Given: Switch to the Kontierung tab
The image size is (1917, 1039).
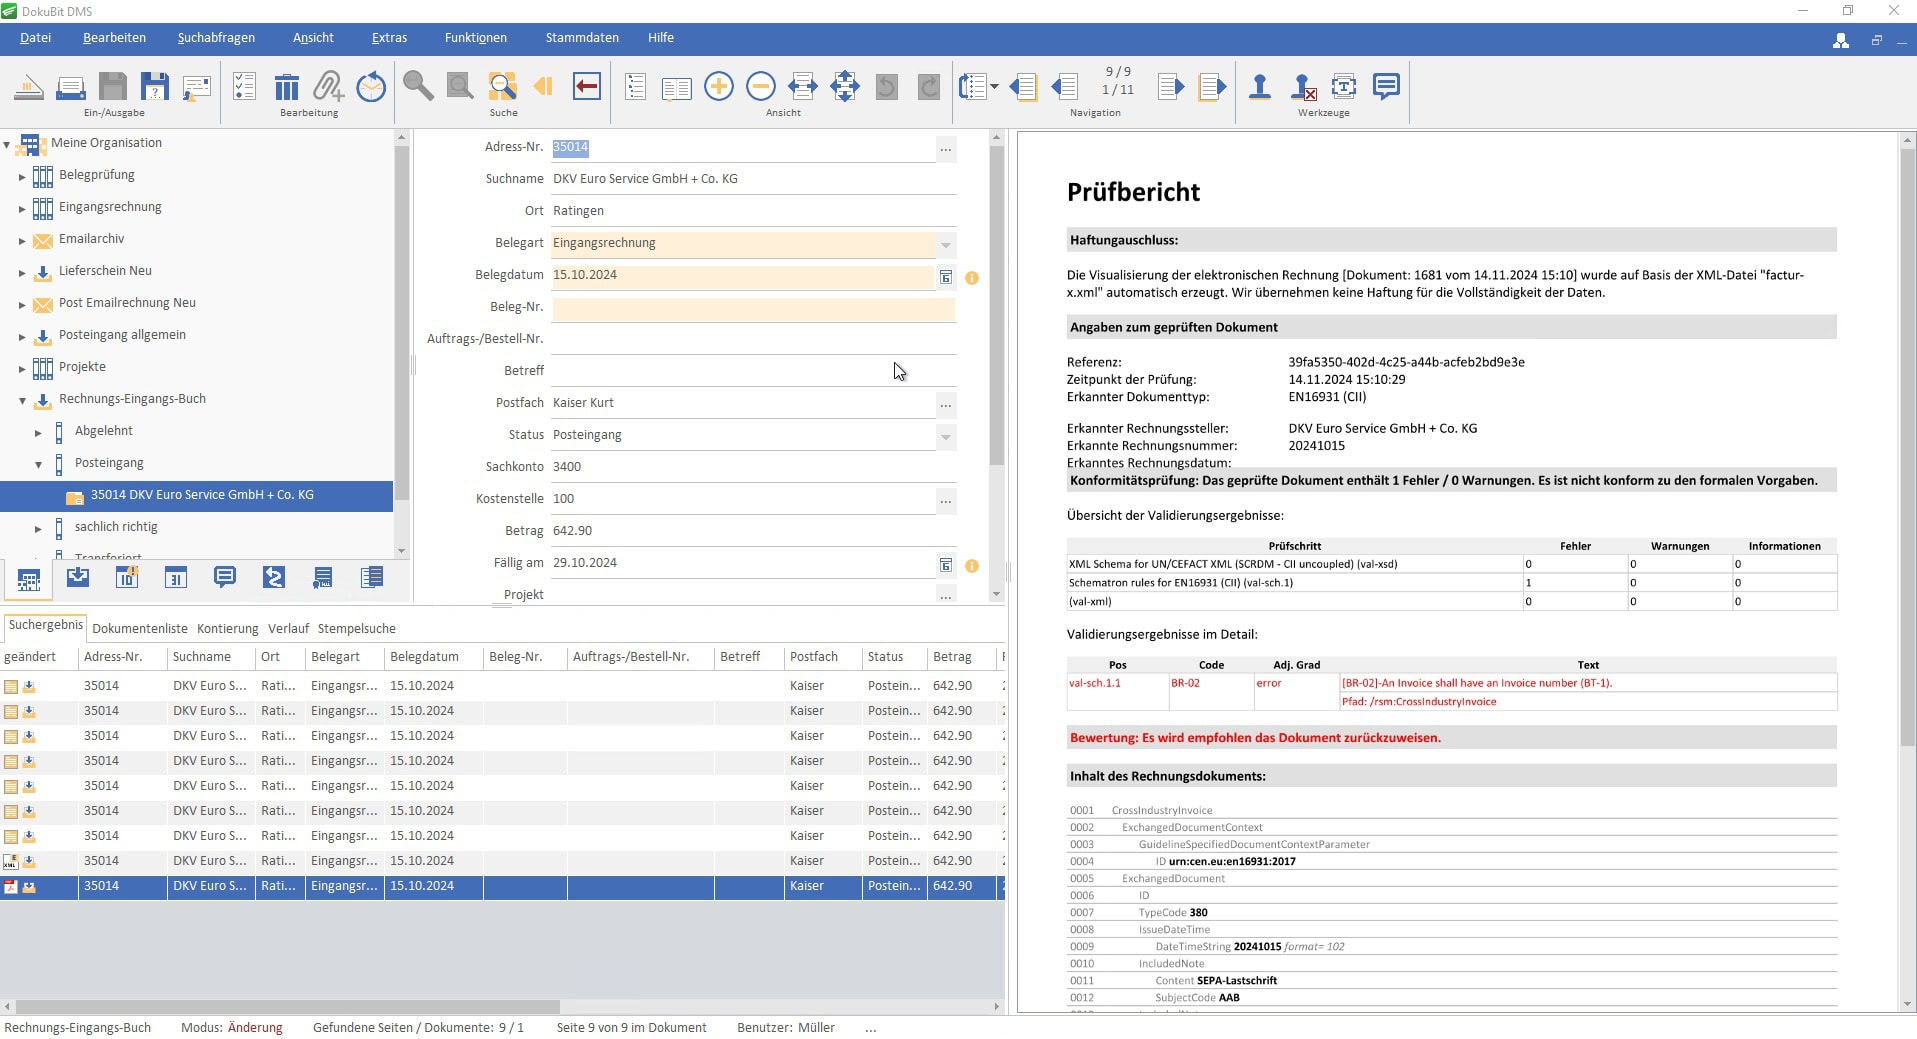Looking at the screenshot, I should pyautogui.click(x=227, y=629).
